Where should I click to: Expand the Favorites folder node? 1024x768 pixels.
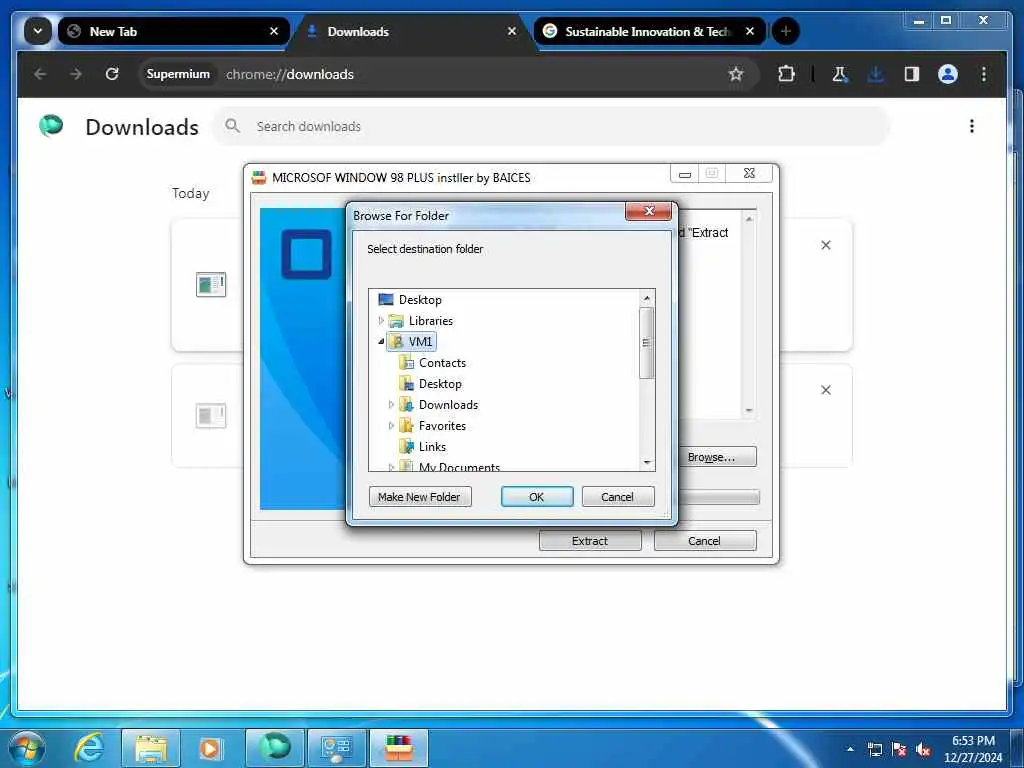pos(391,426)
